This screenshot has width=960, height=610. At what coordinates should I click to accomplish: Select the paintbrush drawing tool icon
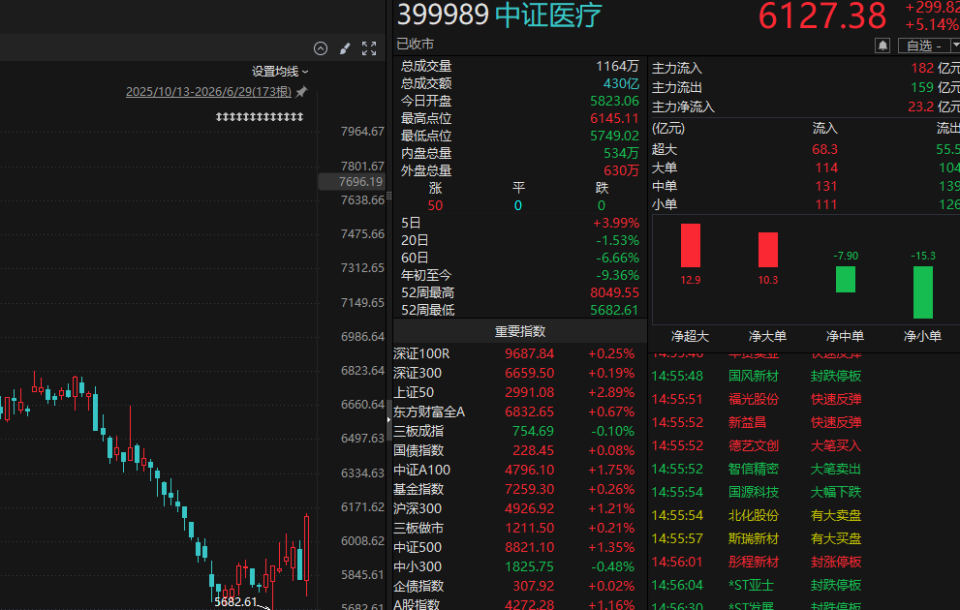[345, 49]
